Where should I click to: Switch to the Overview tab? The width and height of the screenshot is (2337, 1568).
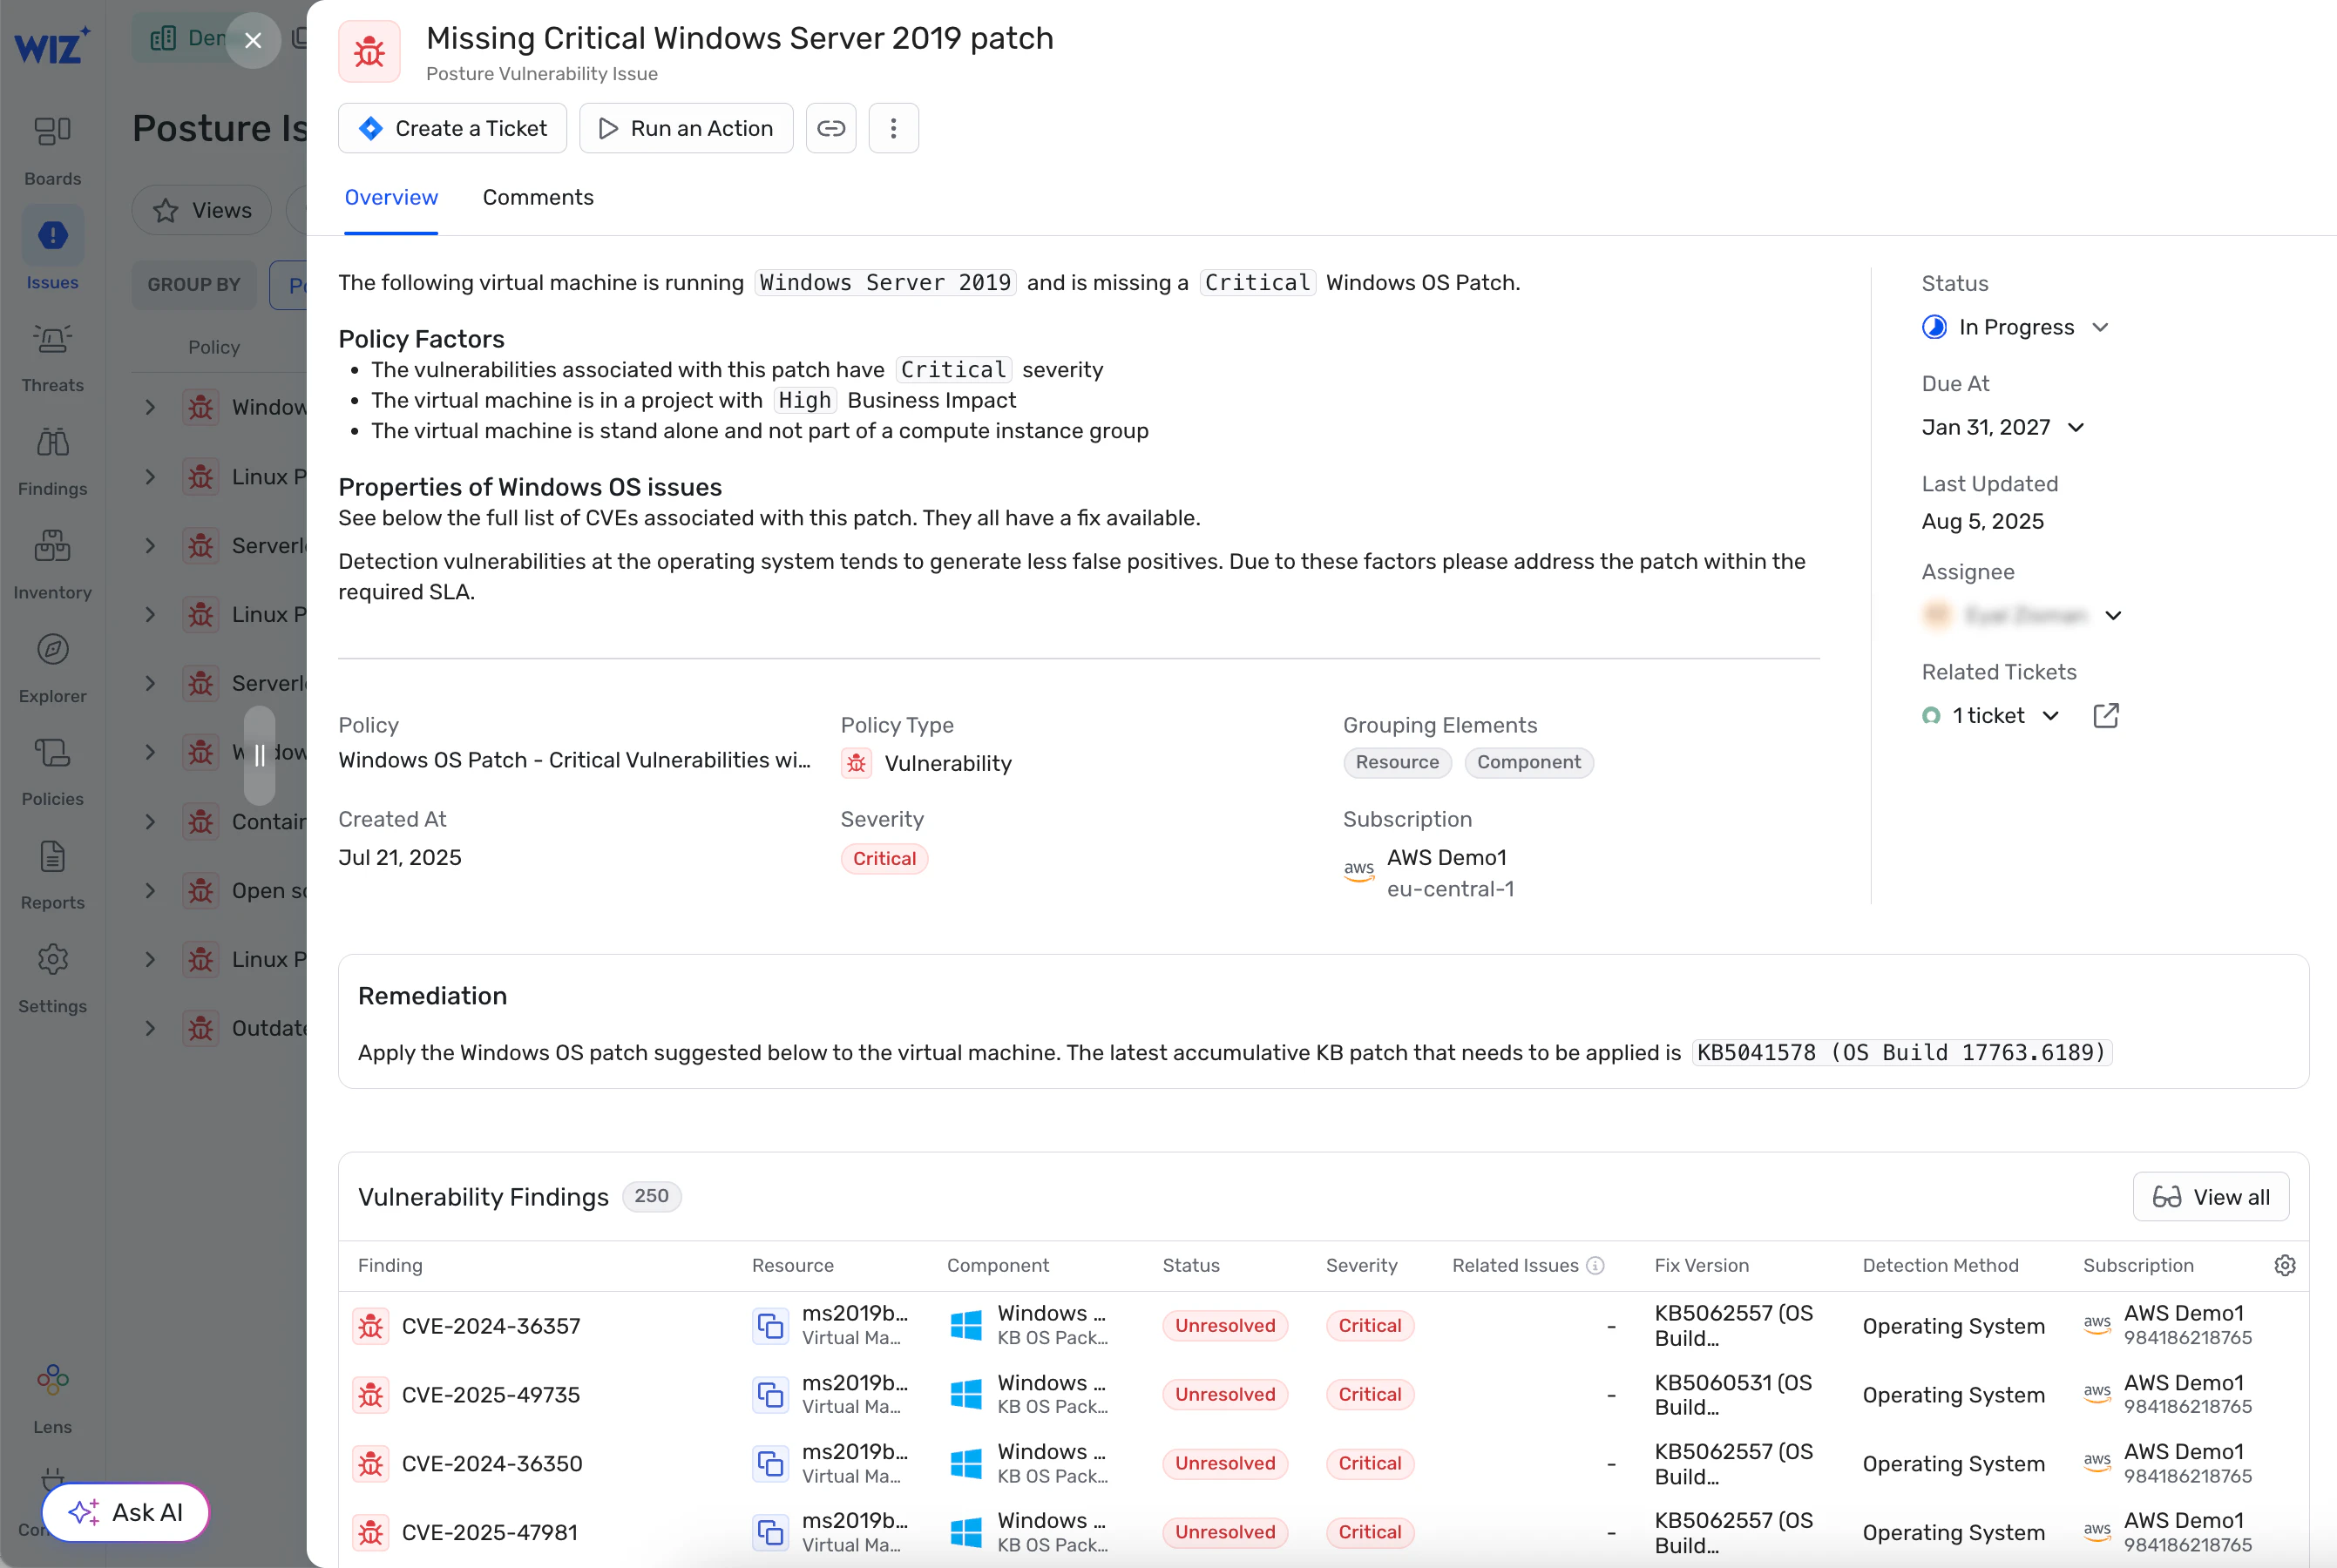[x=391, y=197]
